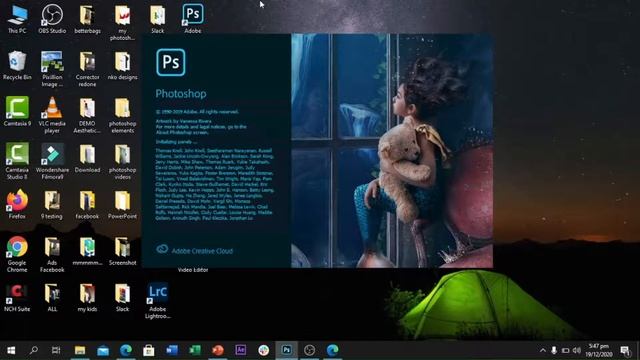The height and width of the screenshot is (360, 640).
Task: Click the Ps logo on the splash screen
Action: click(171, 62)
